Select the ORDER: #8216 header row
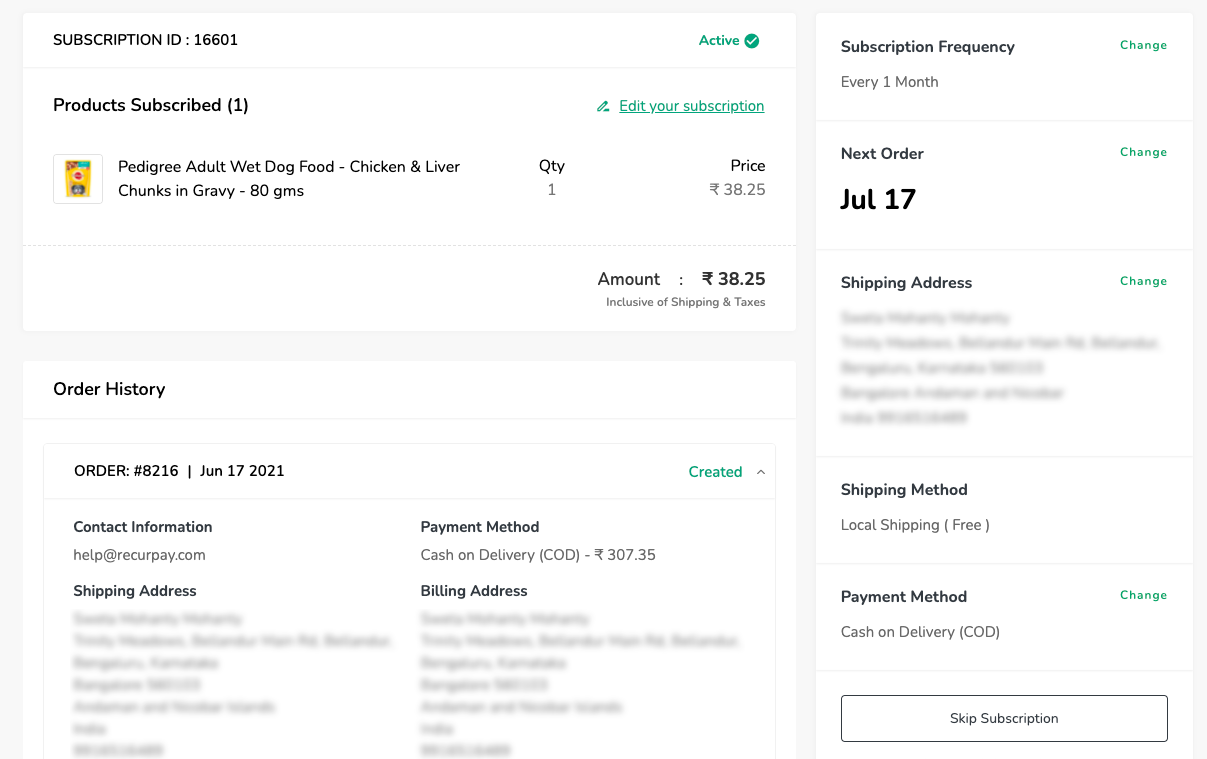Viewport: 1207px width, 759px height. tap(179, 471)
